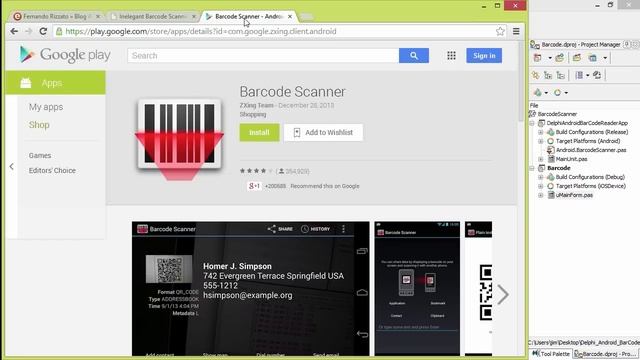Bookmark this page with the star icon
Viewport: 640px width, 360px height.
[500, 31]
